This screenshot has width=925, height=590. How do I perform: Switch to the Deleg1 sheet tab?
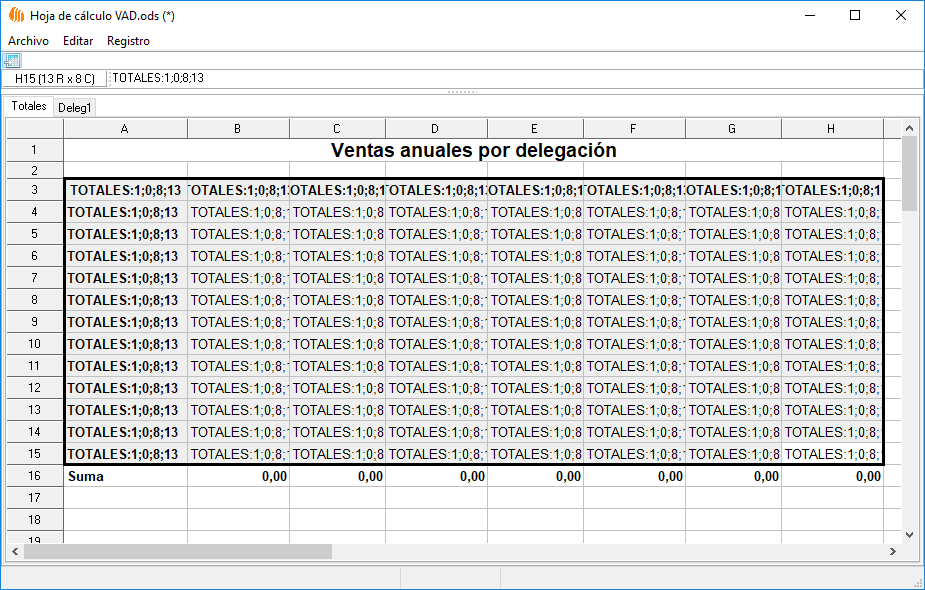click(75, 107)
